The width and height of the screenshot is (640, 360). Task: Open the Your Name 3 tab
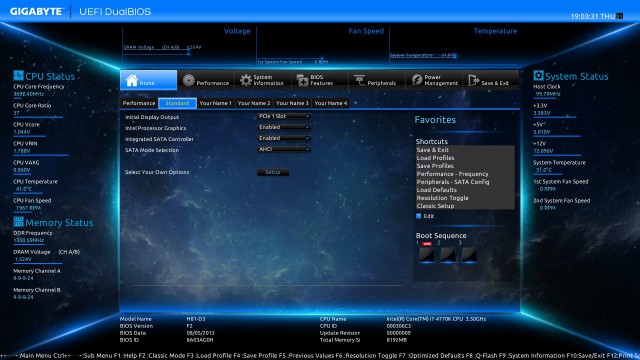click(x=292, y=103)
